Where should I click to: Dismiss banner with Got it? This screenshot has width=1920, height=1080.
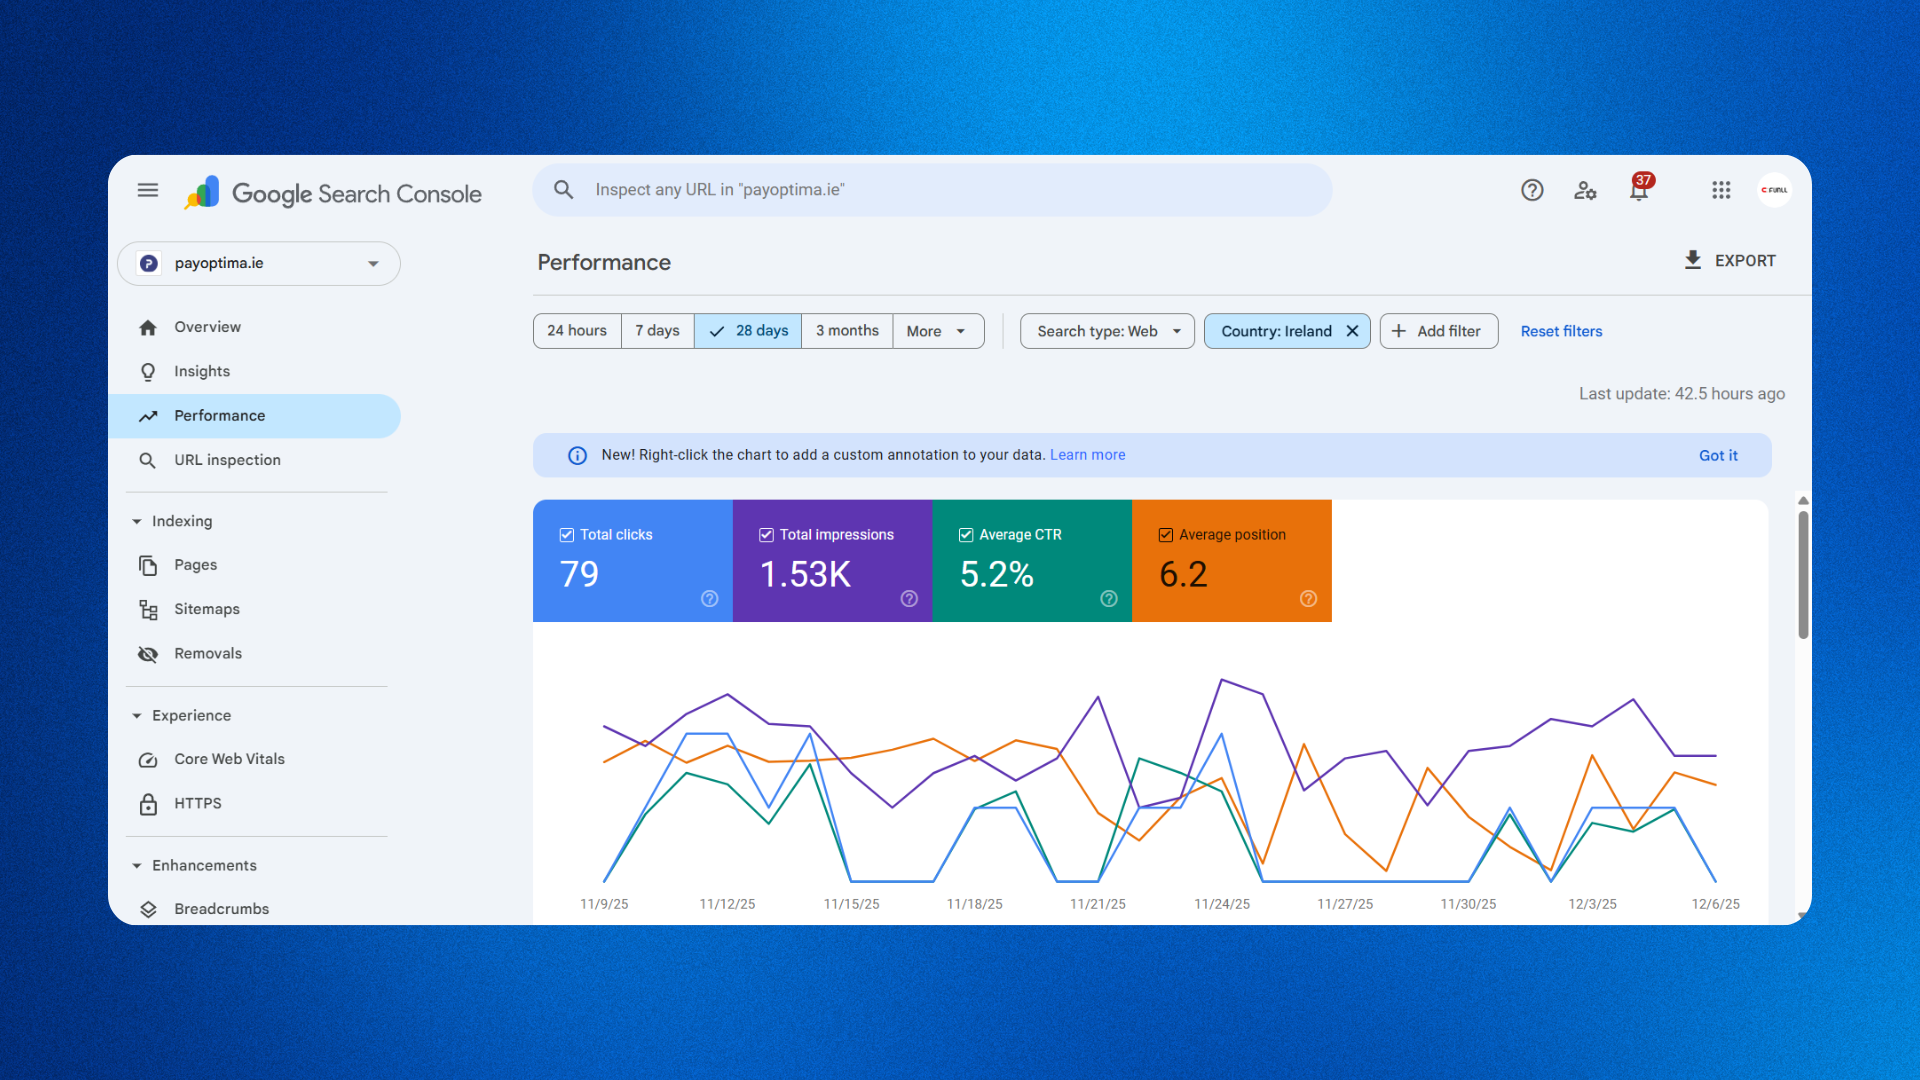[1718, 456]
